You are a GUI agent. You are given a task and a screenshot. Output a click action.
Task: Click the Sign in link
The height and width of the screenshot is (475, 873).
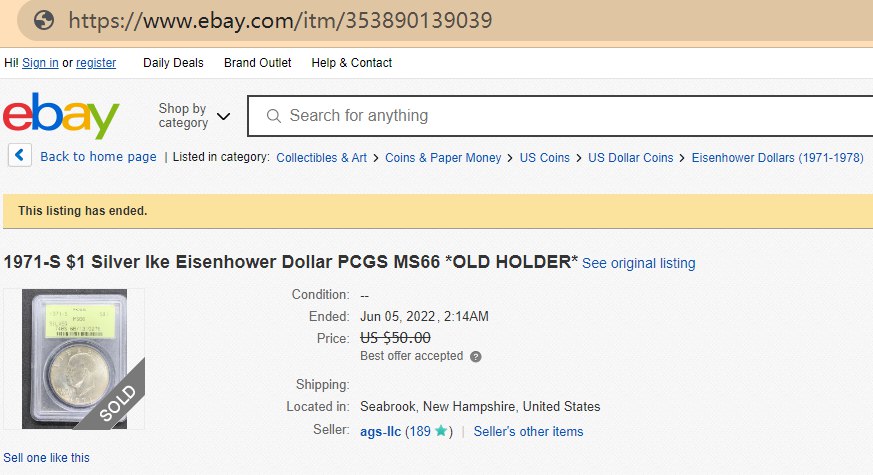[40, 63]
